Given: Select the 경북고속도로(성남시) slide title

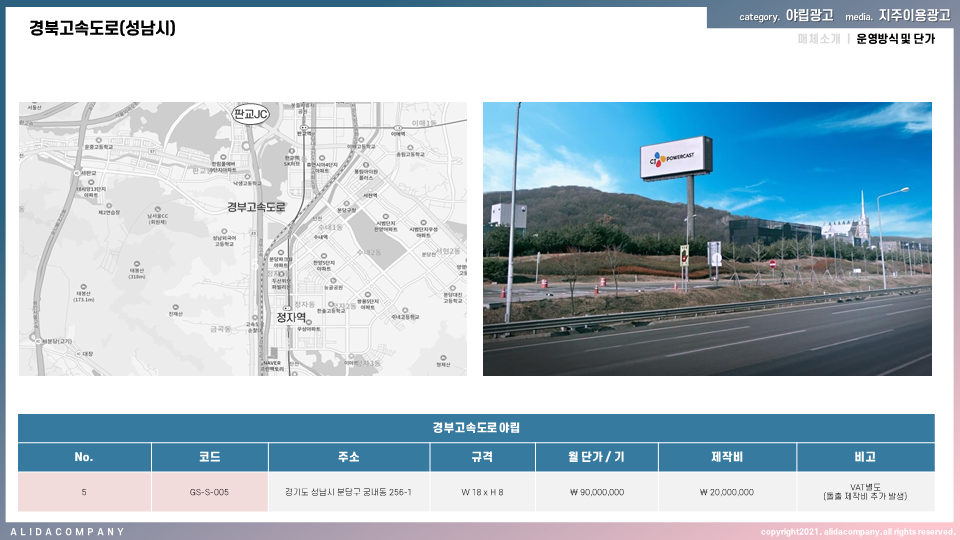Looking at the screenshot, I should click(x=103, y=28).
